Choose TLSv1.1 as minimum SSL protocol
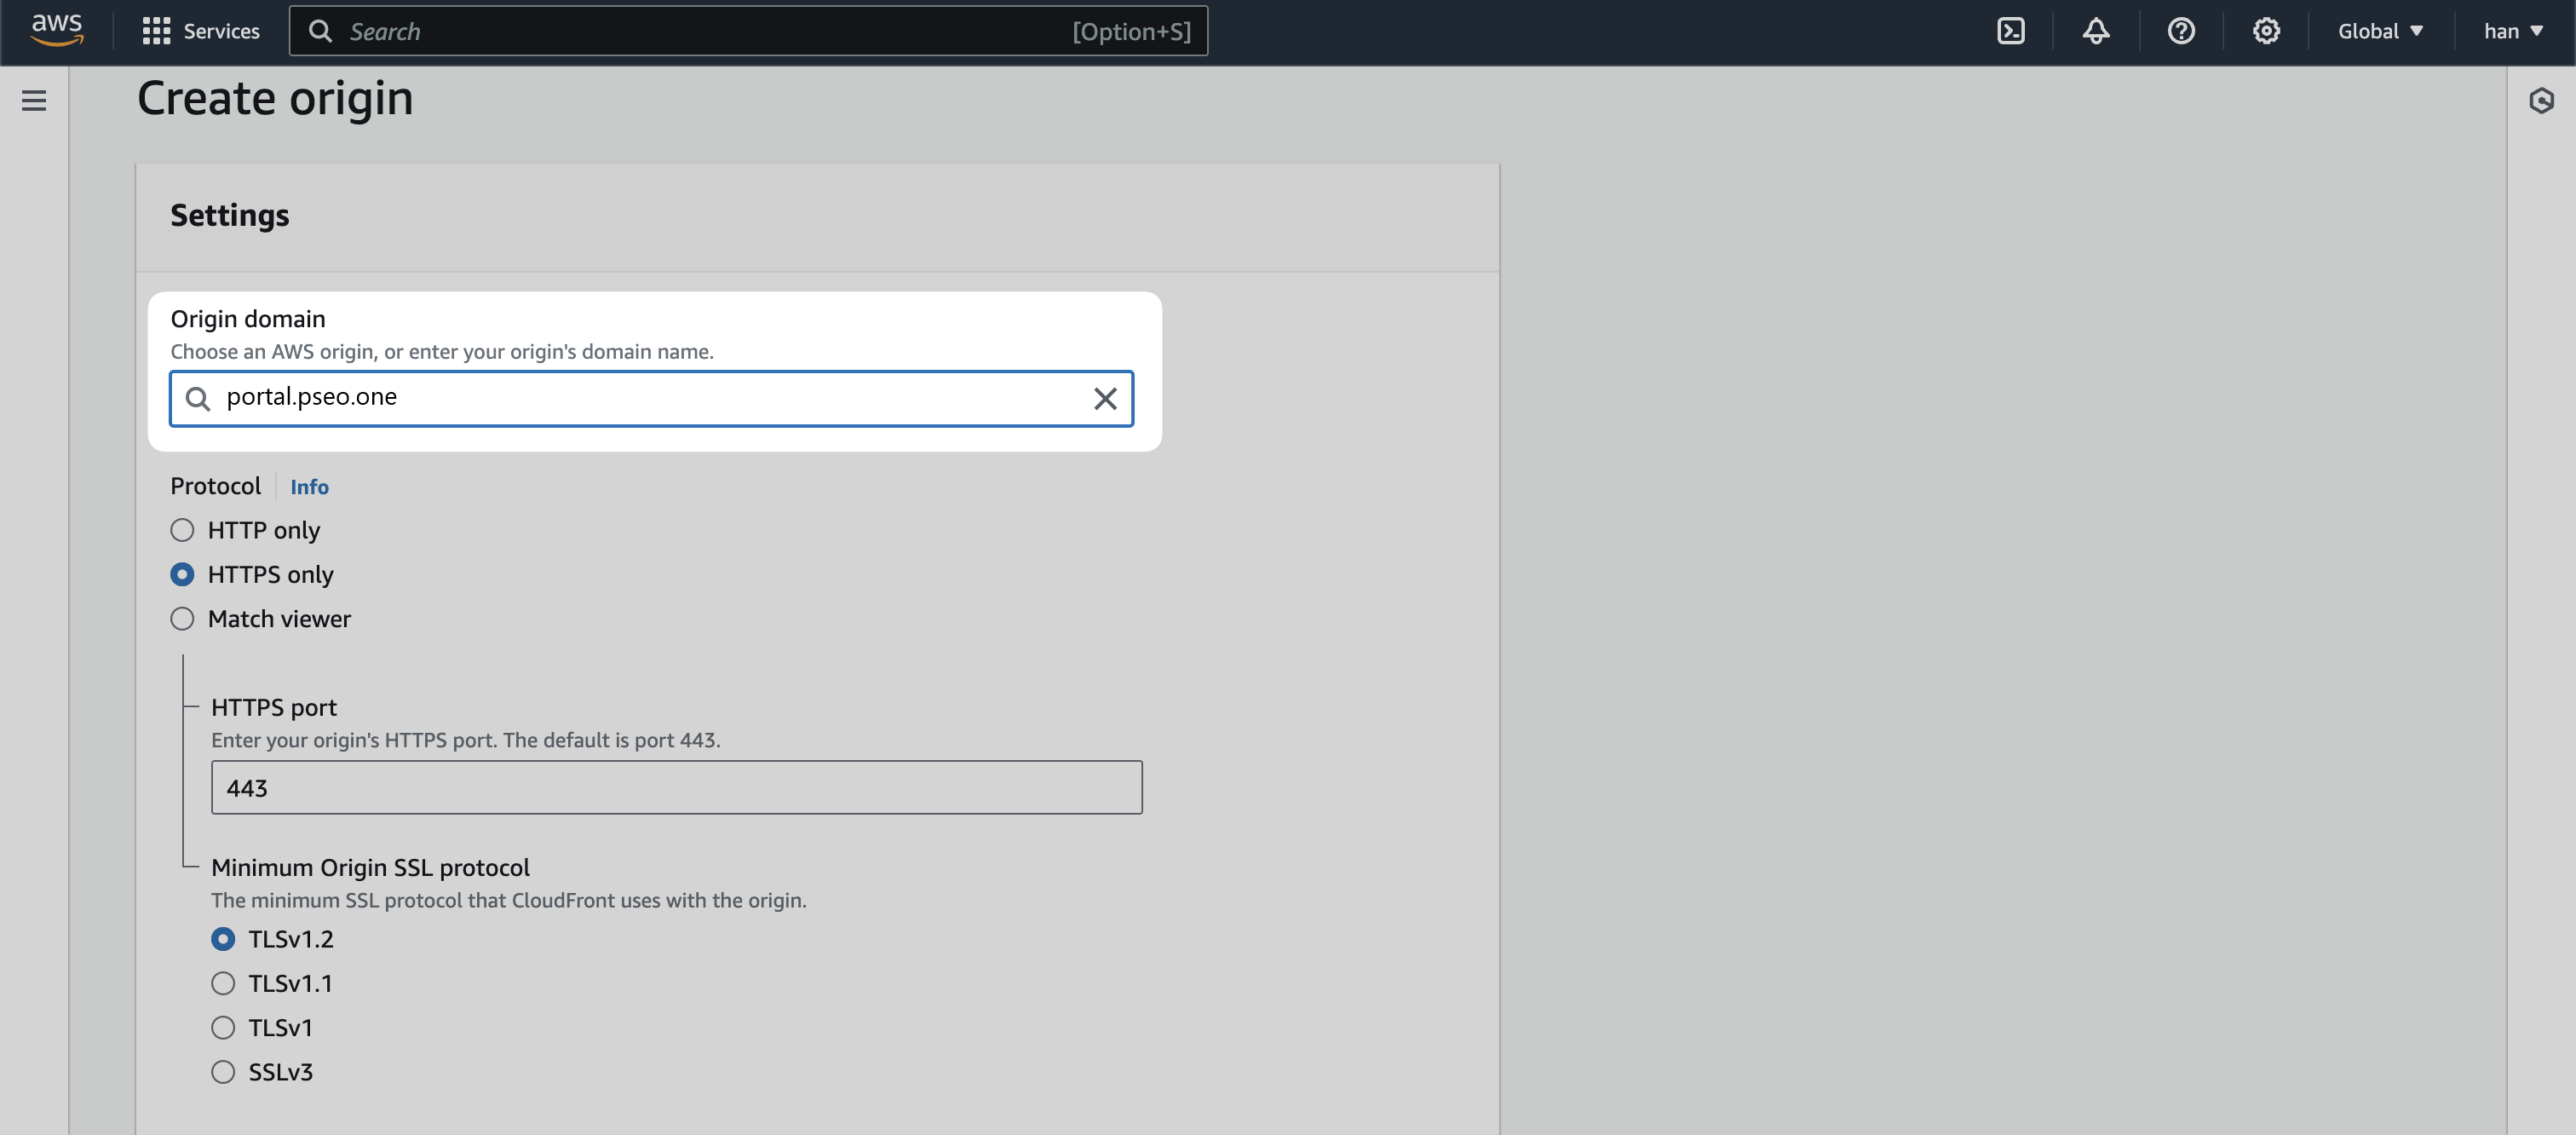Screen dimensions: 2576x1135 tap(223, 983)
